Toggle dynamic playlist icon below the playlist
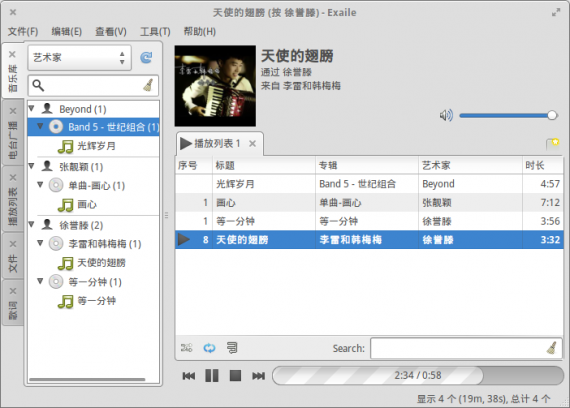Viewport: 570px width, 408px height. coord(232,348)
